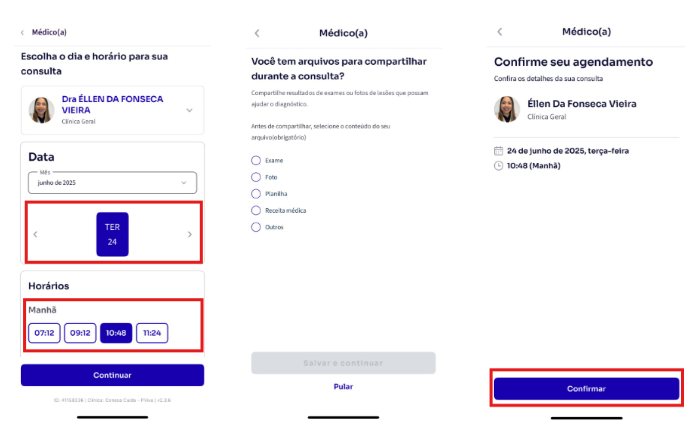This screenshot has height=435, width=697.
Task: Pick the 07:12 time slot
Action: tap(44, 333)
